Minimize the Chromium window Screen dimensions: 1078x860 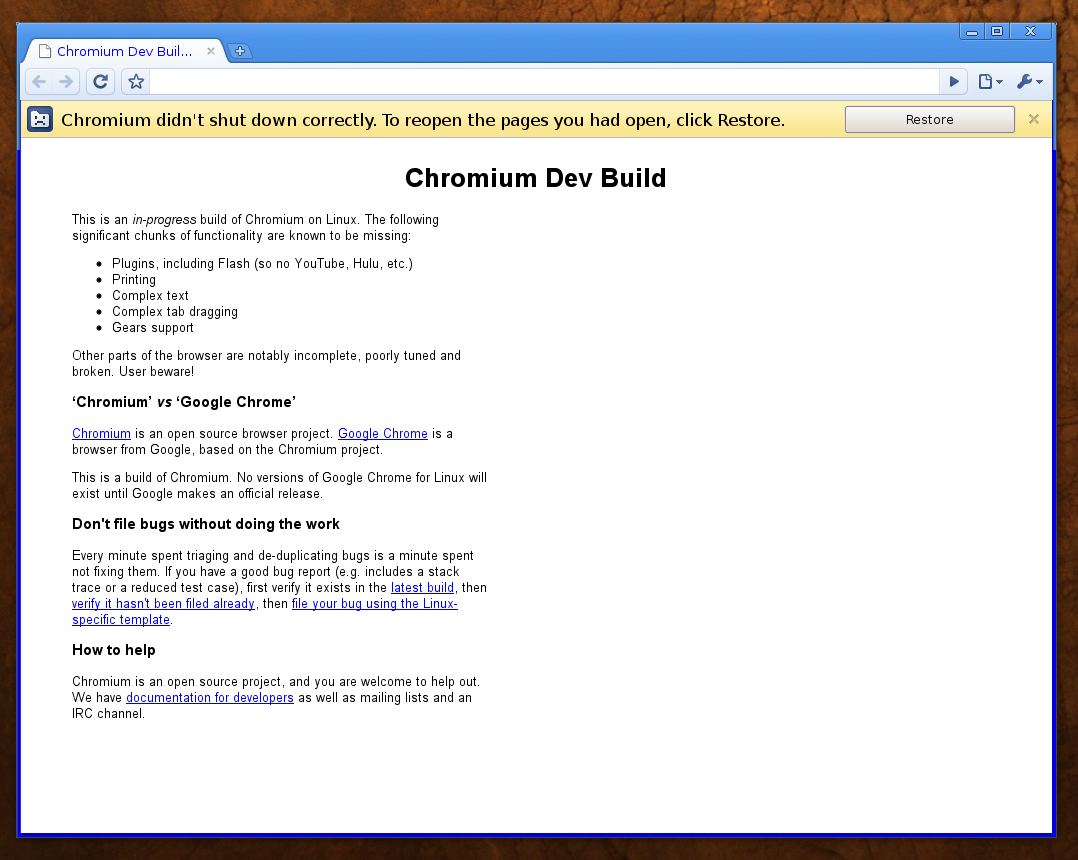[971, 32]
